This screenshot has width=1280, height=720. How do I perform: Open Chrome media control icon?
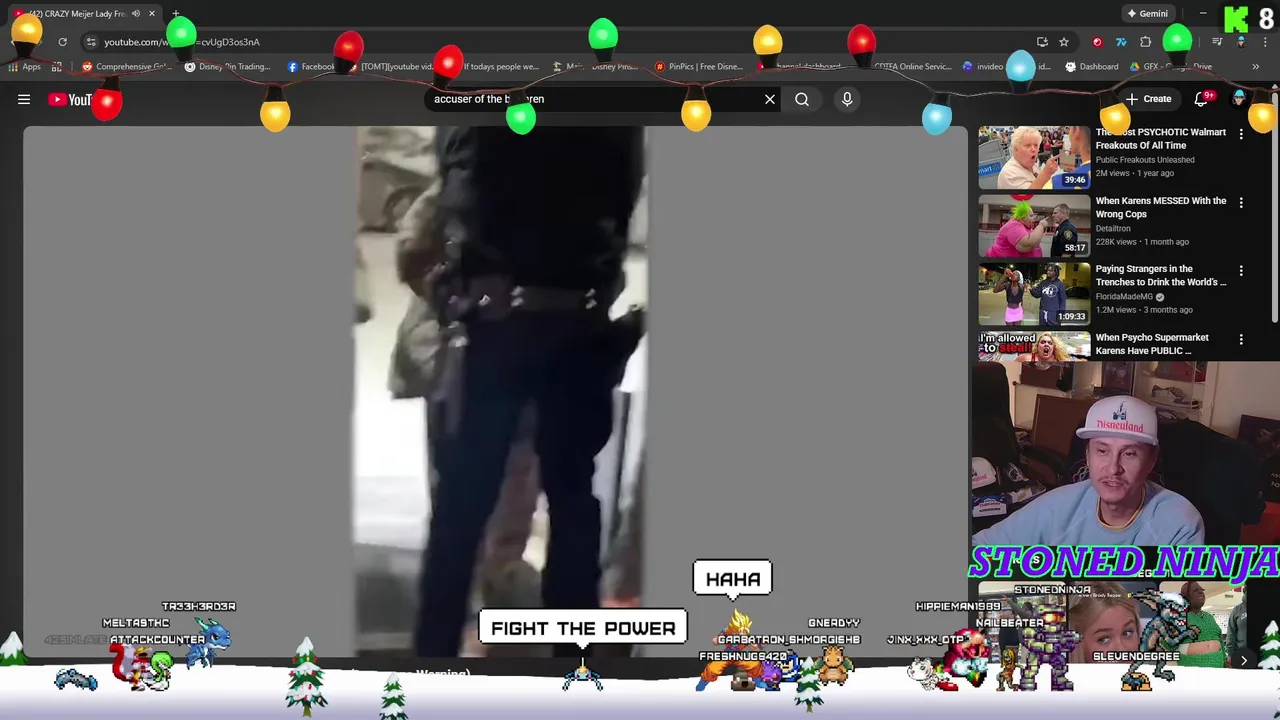pos(1217,42)
